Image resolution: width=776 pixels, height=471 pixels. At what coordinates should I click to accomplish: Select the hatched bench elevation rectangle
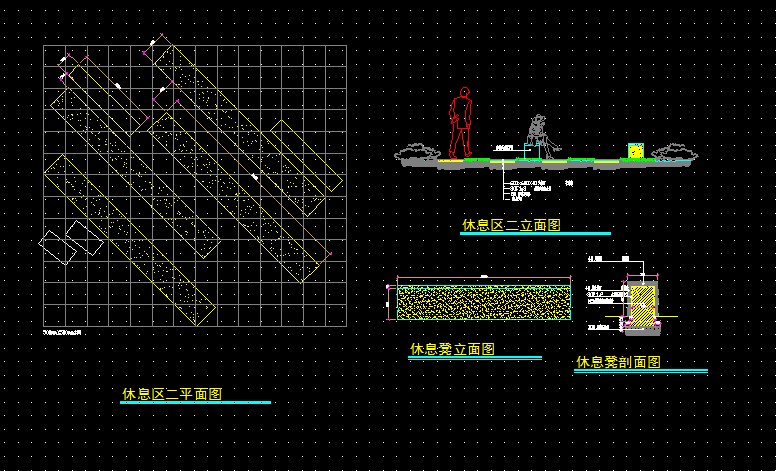tap(484, 303)
